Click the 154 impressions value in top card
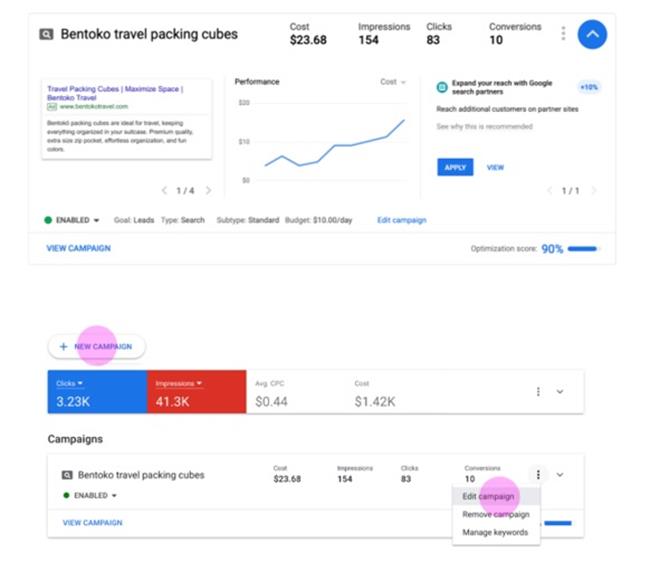 pos(369,40)
